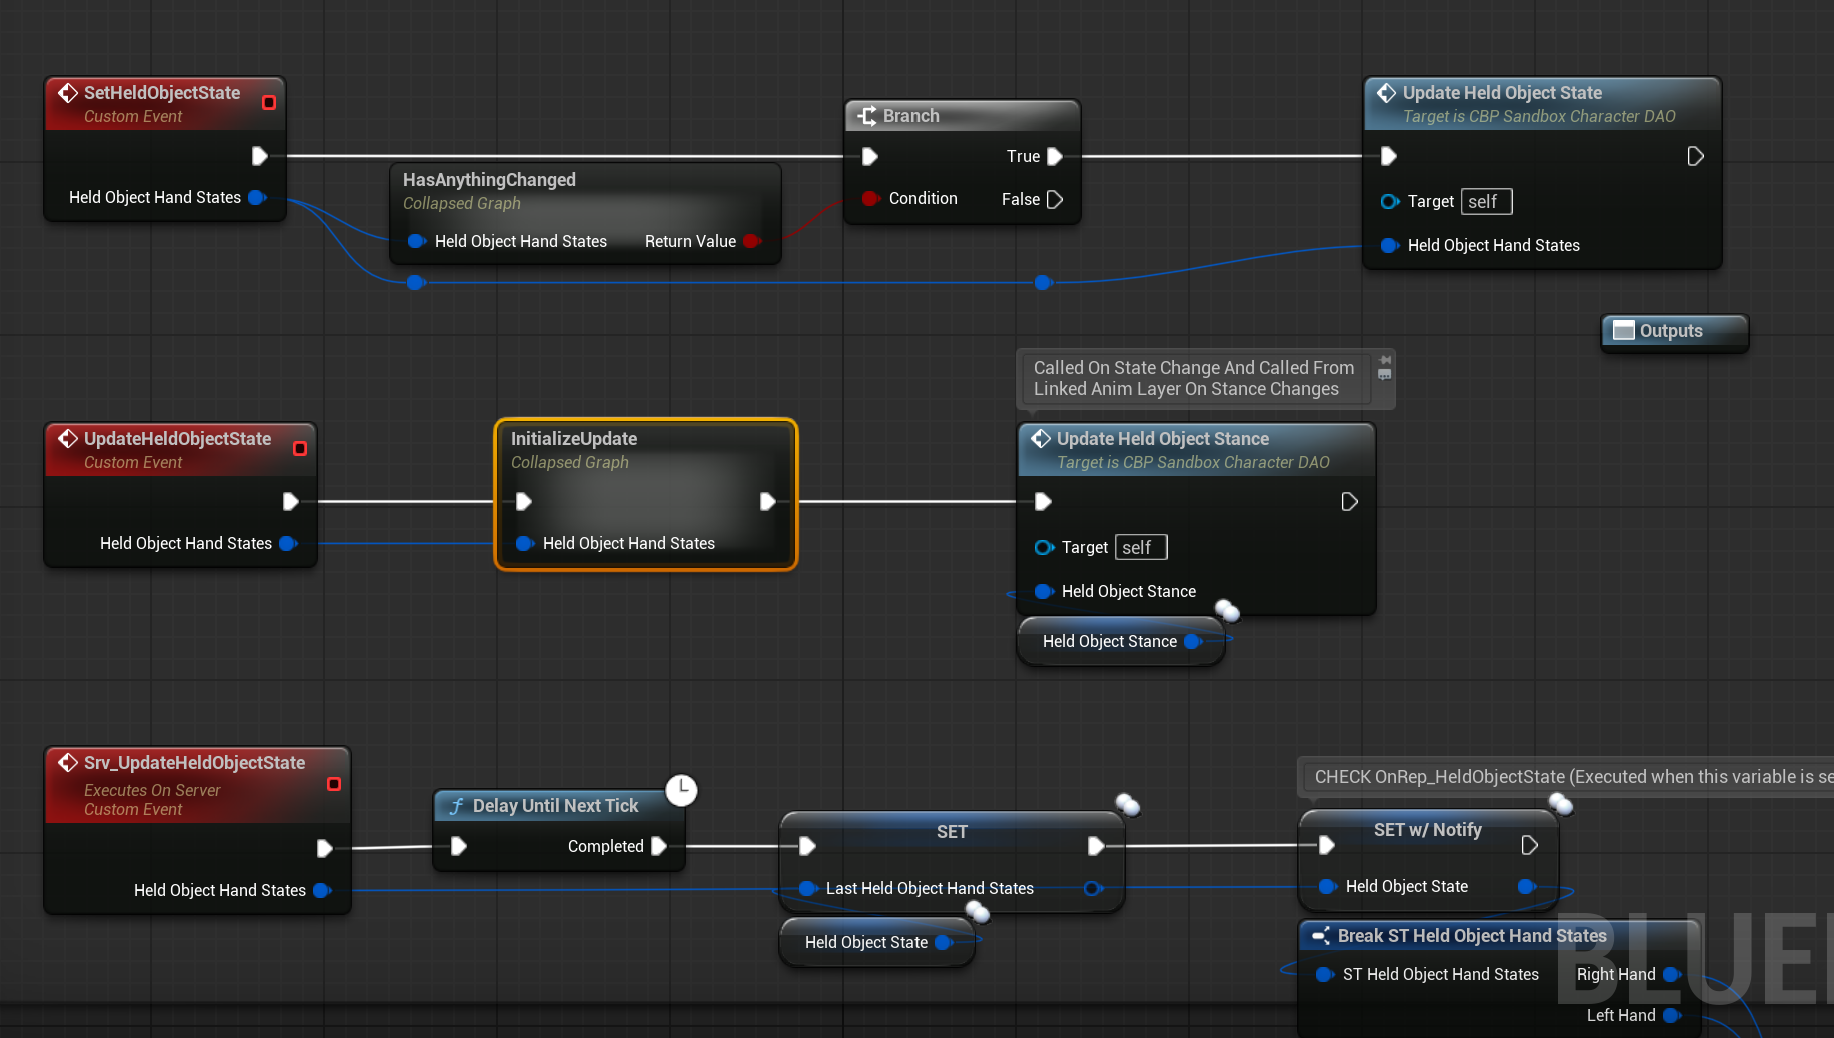Click the Break ST Held Object Hand States icon
Image resolution: width=1834 pixels, height=1038 pixels.
(1321, 936)
